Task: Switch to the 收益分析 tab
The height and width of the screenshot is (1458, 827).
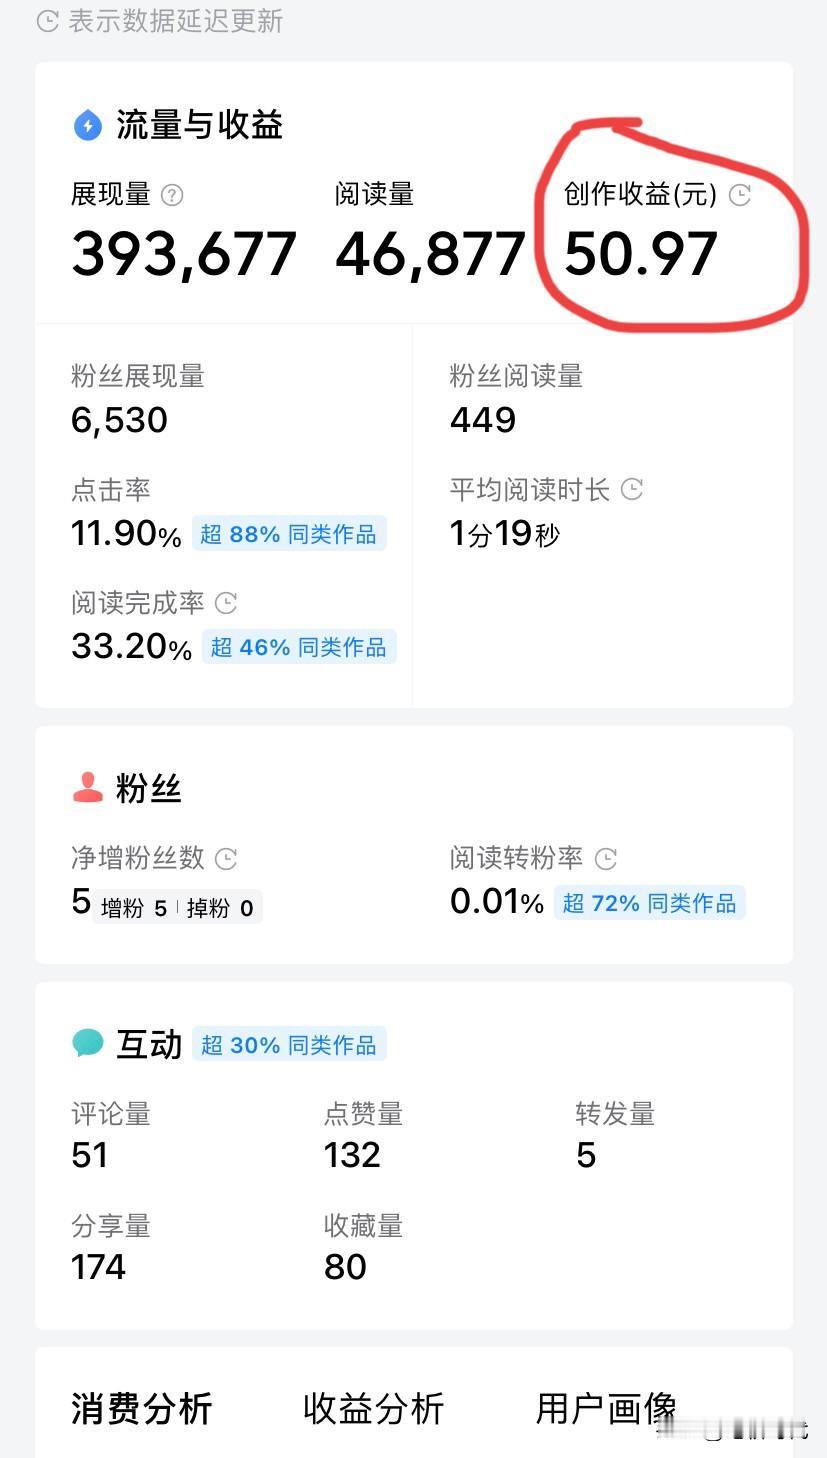Action: [x=374, y=1408]
